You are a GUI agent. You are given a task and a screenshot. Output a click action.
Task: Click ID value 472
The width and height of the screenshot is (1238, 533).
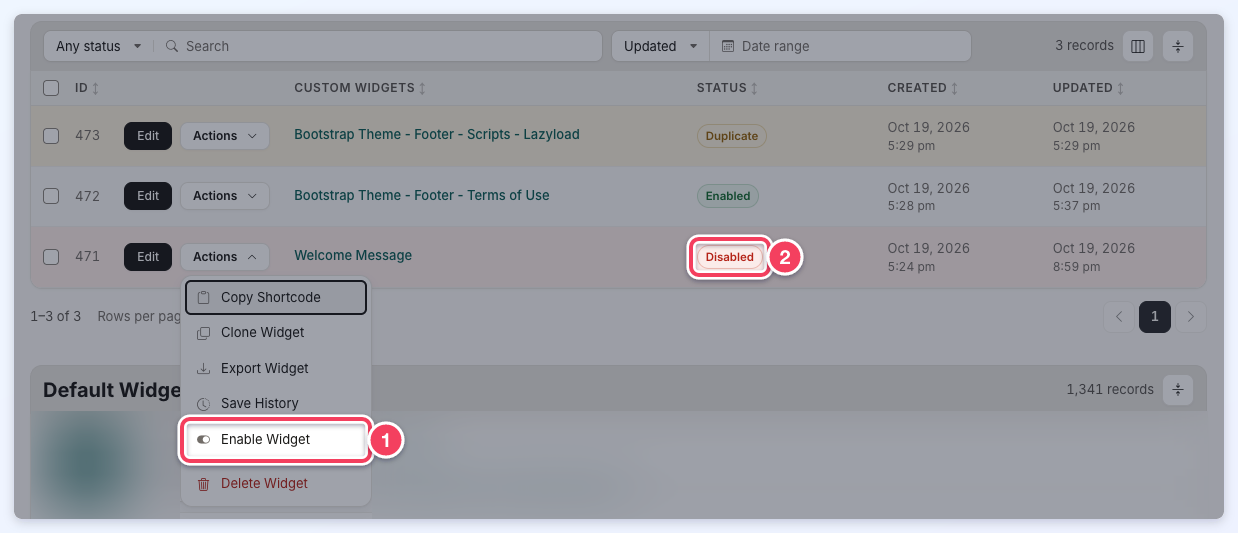[88, 196]
